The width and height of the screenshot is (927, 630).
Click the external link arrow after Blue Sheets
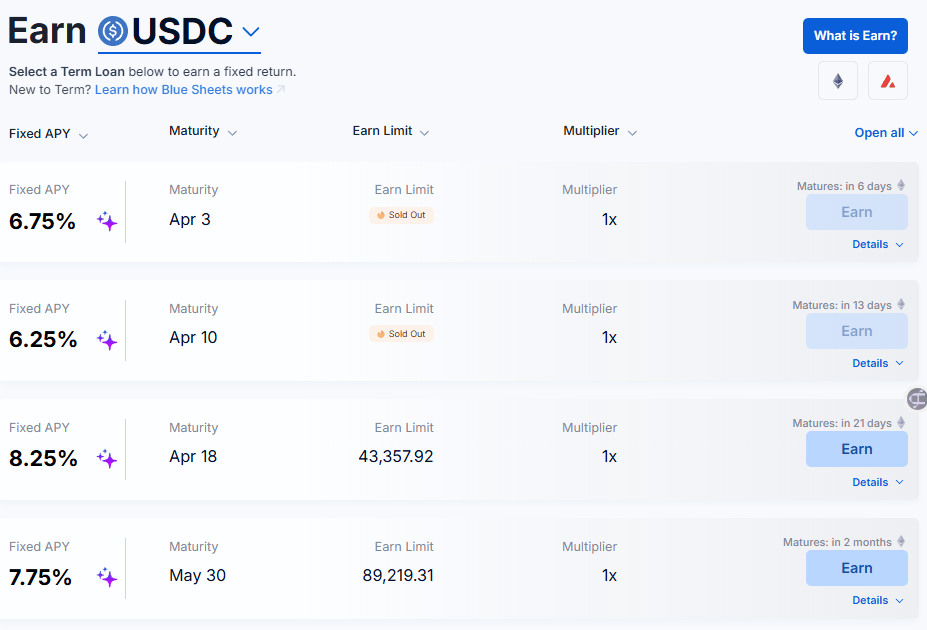click(x=281, y=90)
